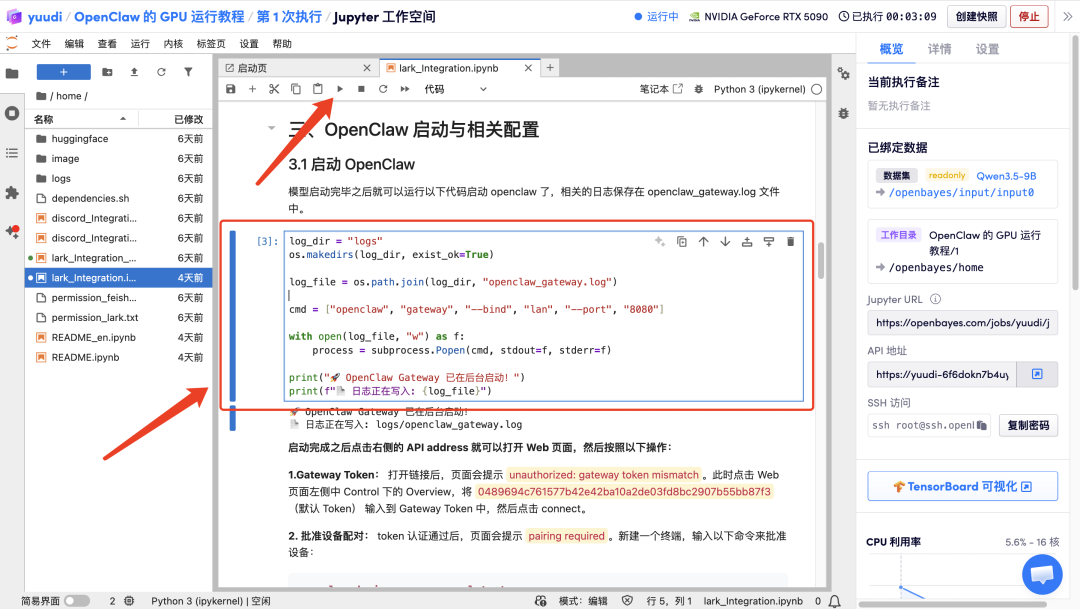
Task: Move the cell down with down arrow
Action: click(x=725, y=242)
